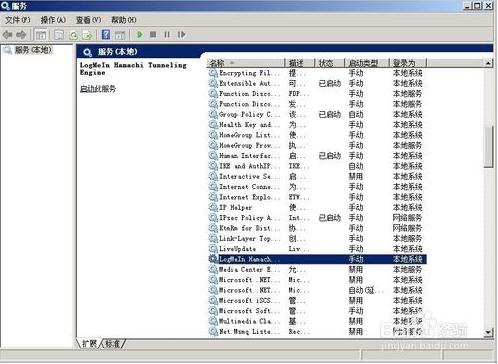
Task: Click the gear icon beside KtmRm for Dist...
Action: (213, 228)
